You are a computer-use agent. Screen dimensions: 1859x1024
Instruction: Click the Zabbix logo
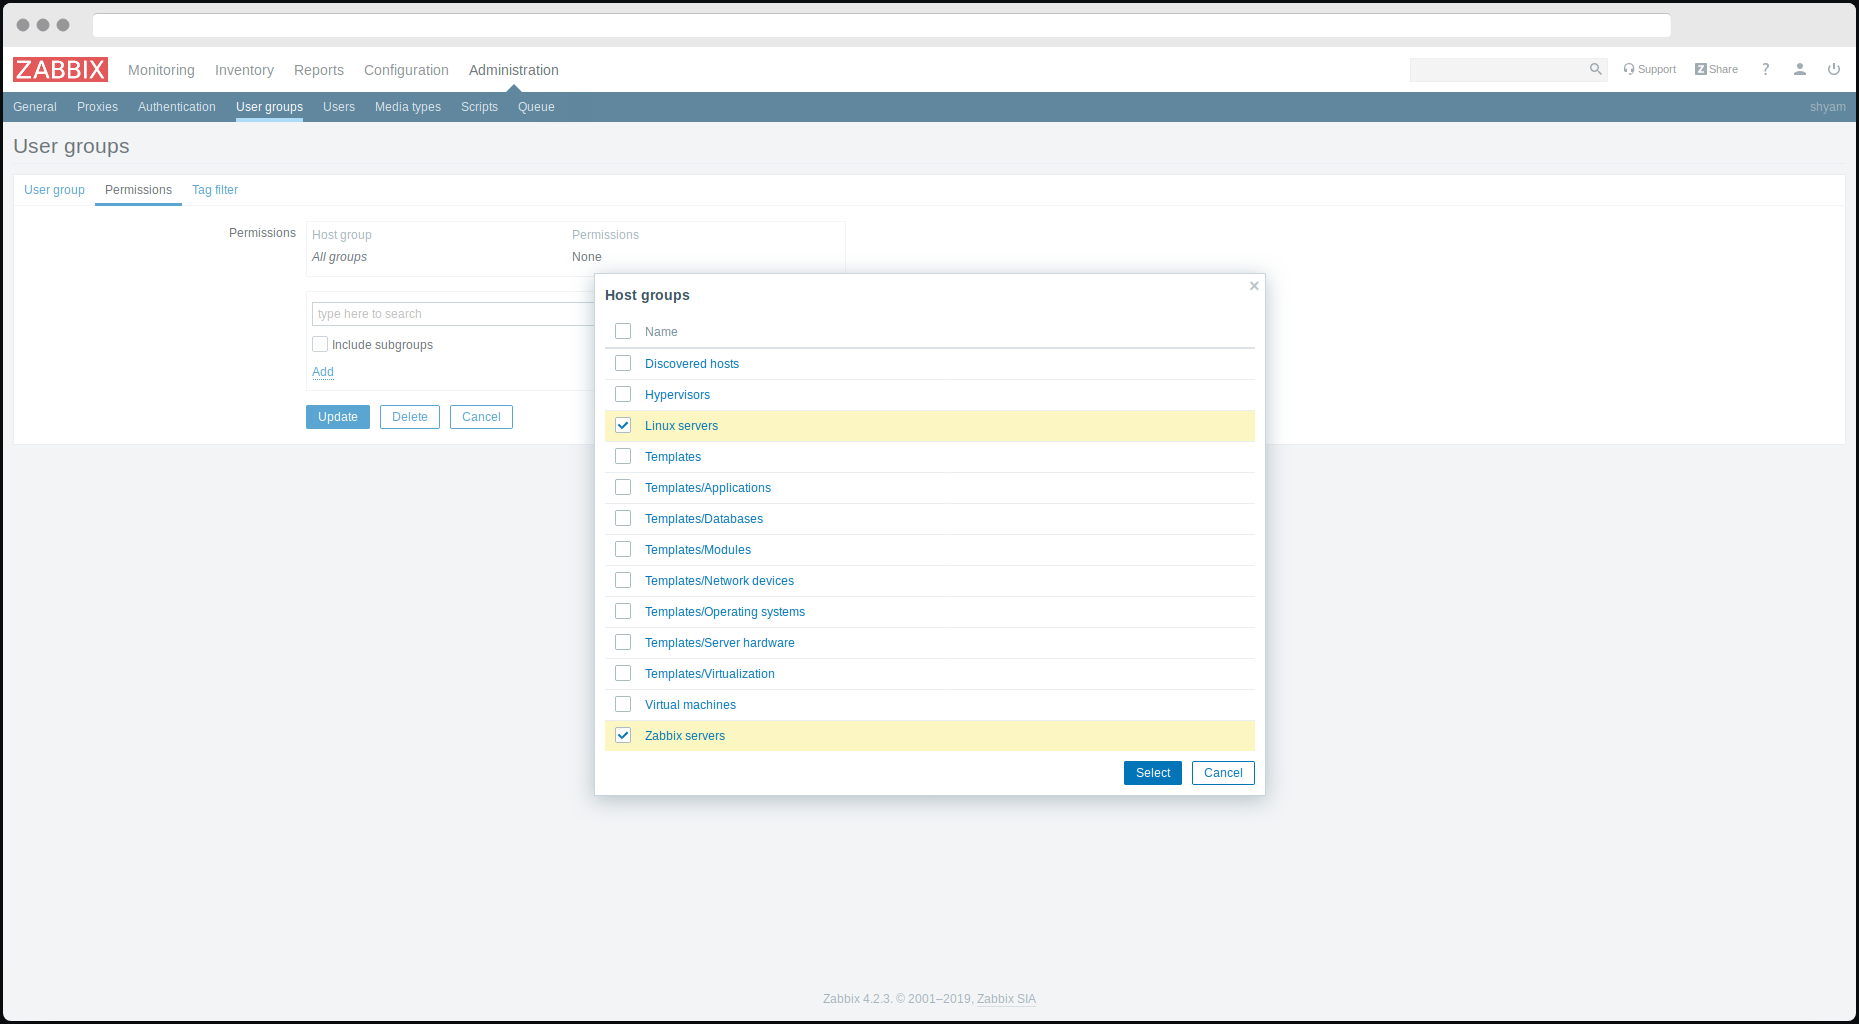tap(60, 69)
